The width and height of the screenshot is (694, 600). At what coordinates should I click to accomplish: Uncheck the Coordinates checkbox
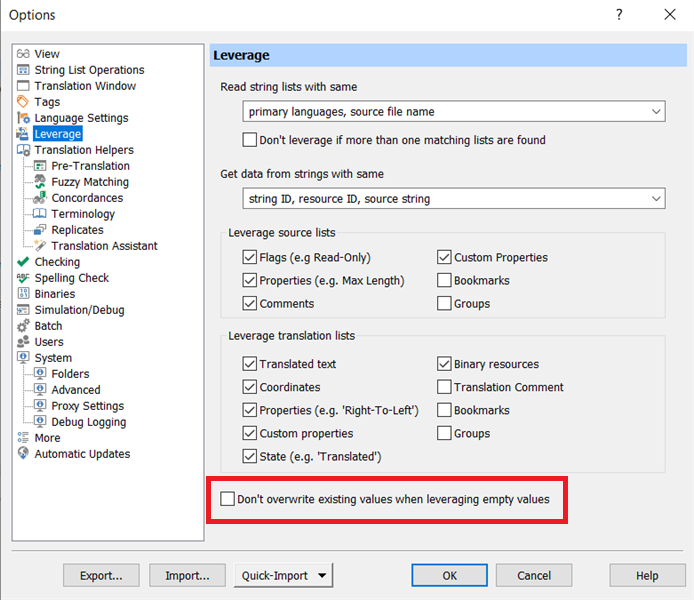tap(250, 387)
